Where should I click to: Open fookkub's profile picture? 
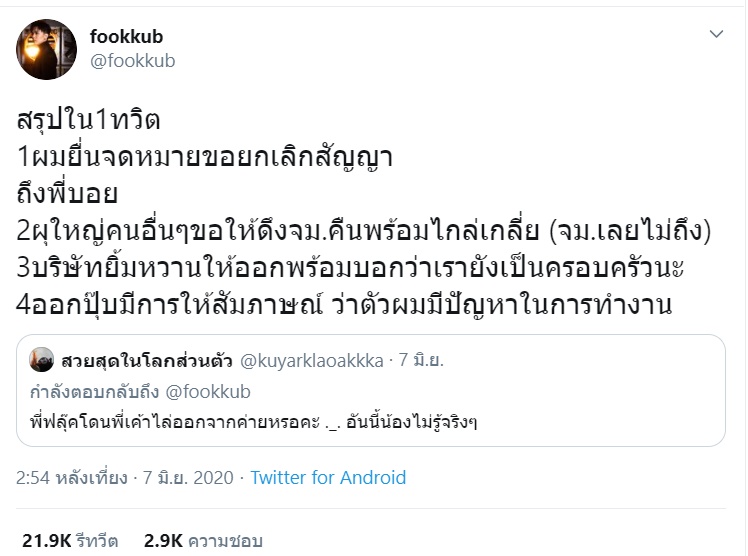coord(44,48)
